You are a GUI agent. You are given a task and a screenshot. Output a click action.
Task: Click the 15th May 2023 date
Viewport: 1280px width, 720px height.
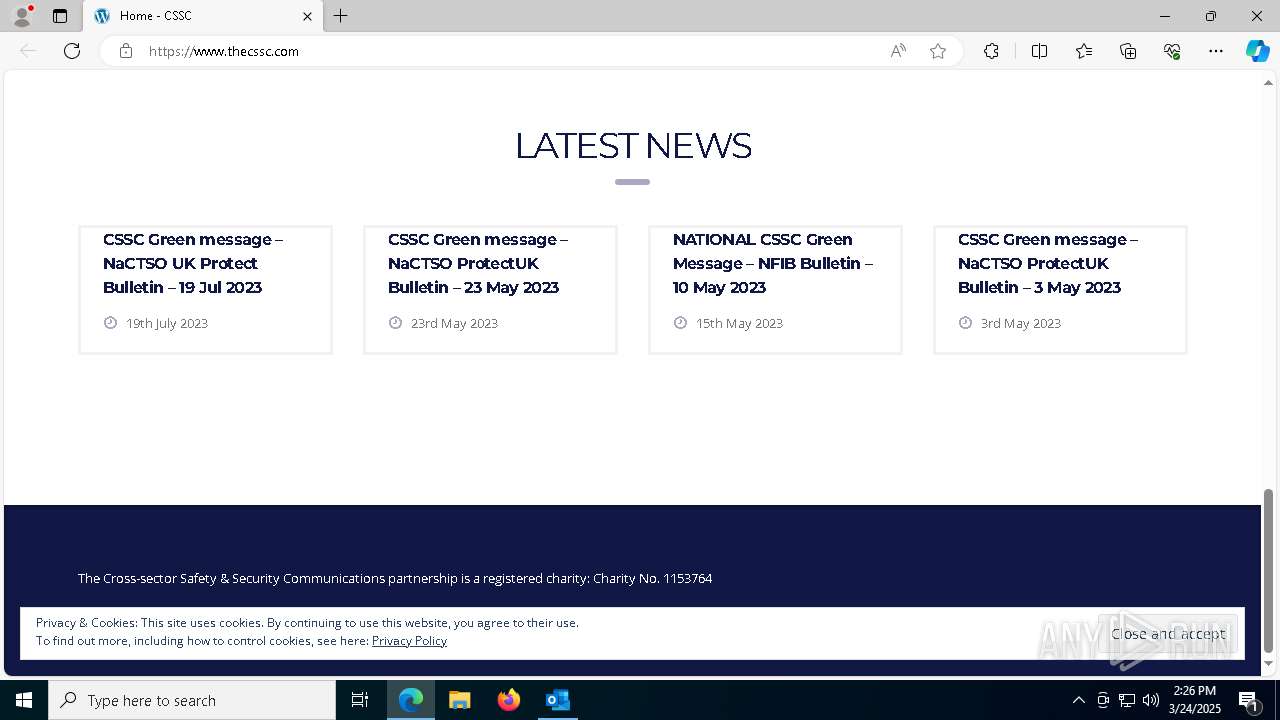tap(739, 323)
